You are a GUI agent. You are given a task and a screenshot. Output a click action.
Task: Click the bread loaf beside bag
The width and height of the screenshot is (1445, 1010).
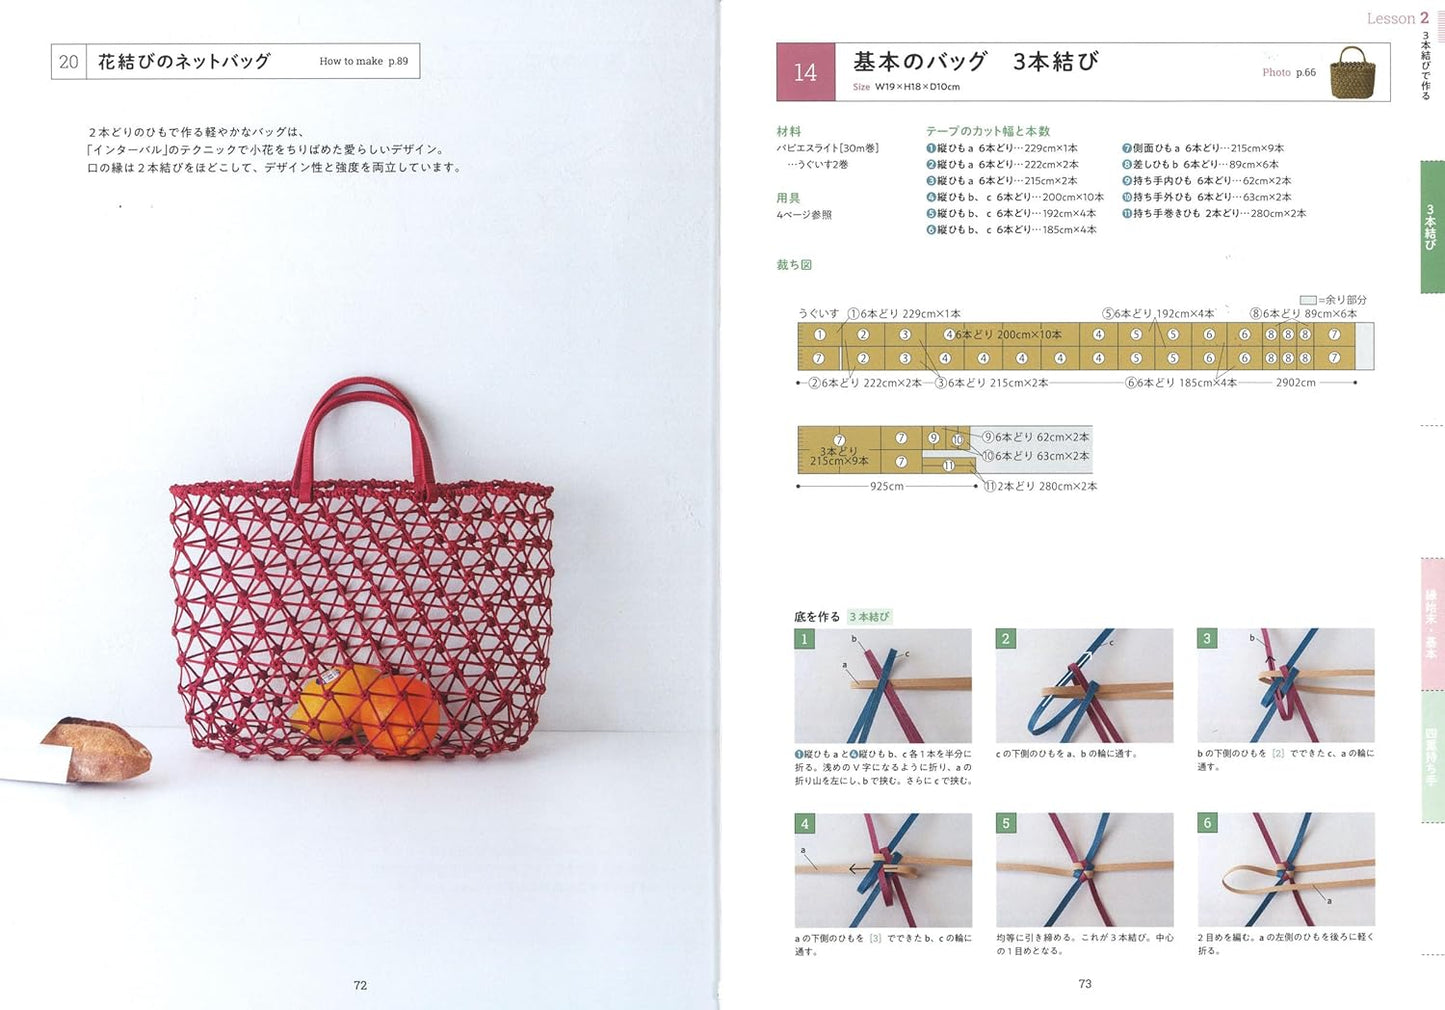96,749
